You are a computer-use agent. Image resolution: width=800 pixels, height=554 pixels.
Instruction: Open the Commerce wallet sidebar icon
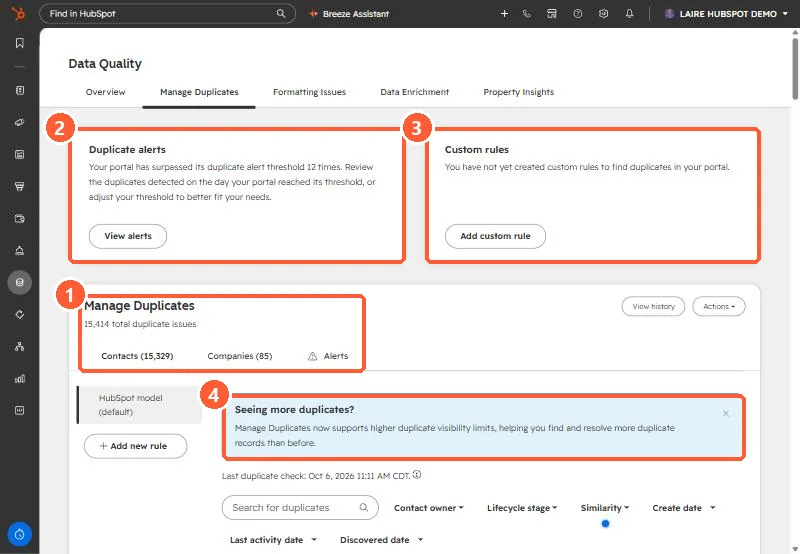[19, 218]
